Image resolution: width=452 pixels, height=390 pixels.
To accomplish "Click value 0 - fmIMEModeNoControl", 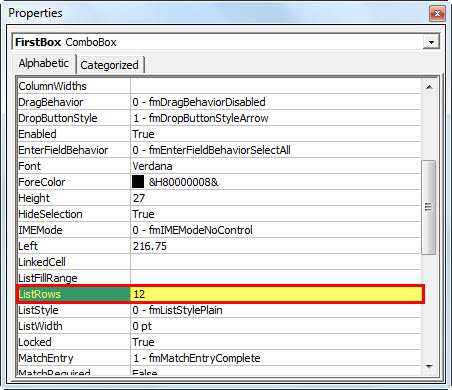I will tap(192, 230).
